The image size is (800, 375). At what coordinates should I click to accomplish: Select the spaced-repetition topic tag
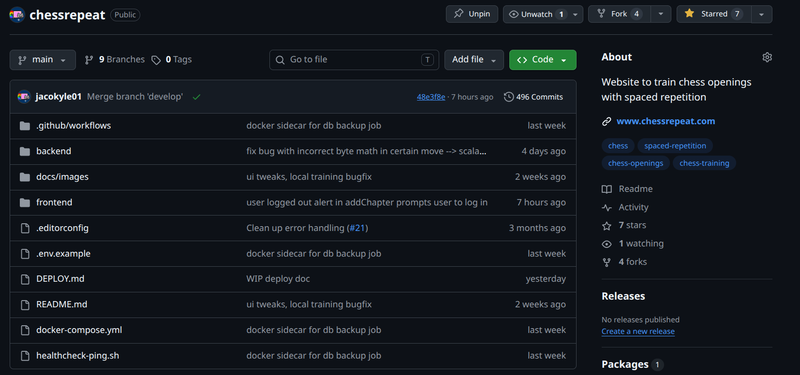[x=675, y=146]
